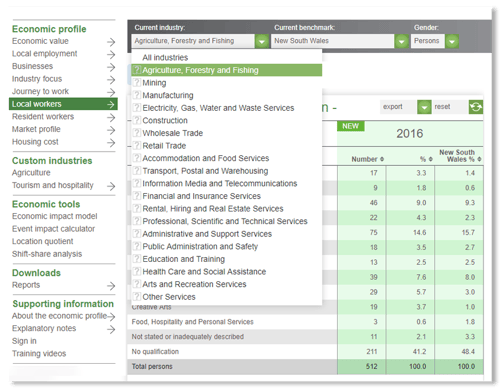The image size is (500, 388).
Task: Open Local employment sidebar link
Action: 44,54
